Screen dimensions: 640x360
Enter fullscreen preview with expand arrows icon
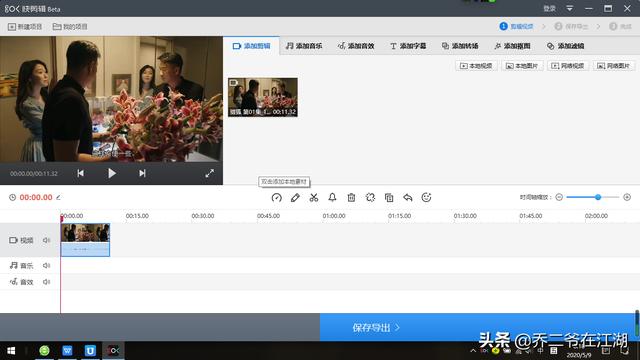[x=209, y=173]
